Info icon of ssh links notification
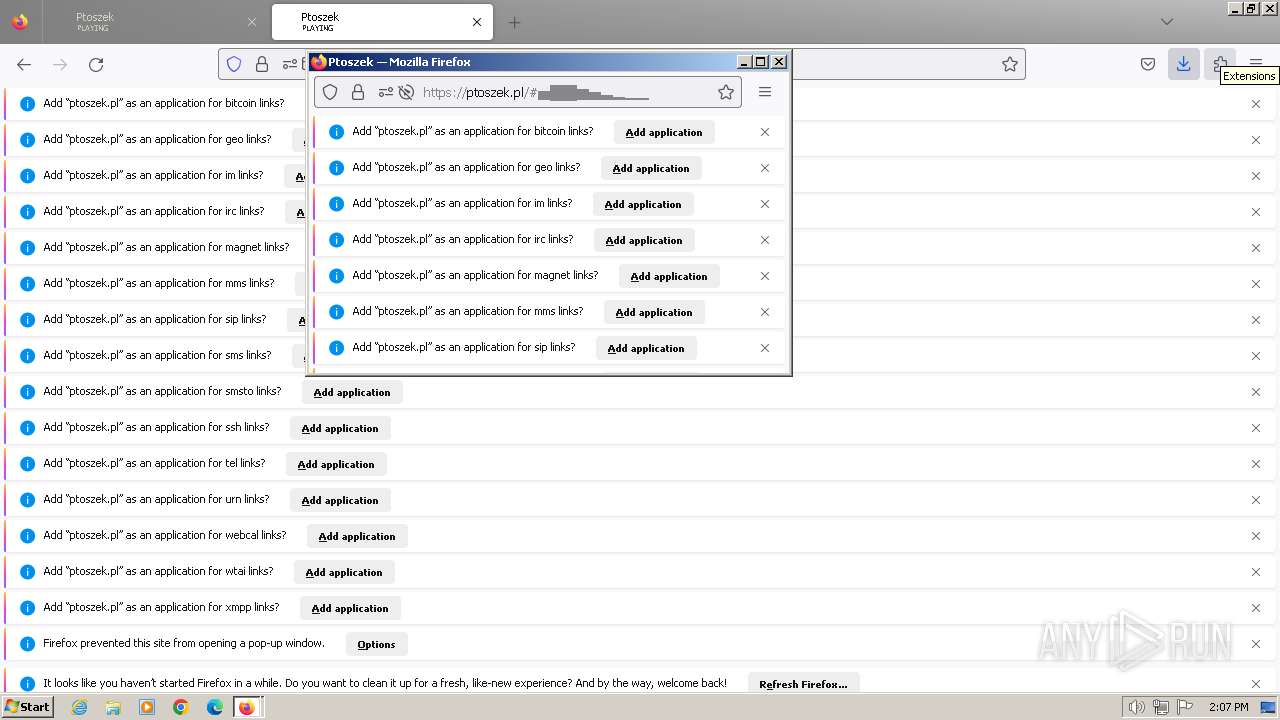Screen dimensions: 1280x720 coord(28,428)
